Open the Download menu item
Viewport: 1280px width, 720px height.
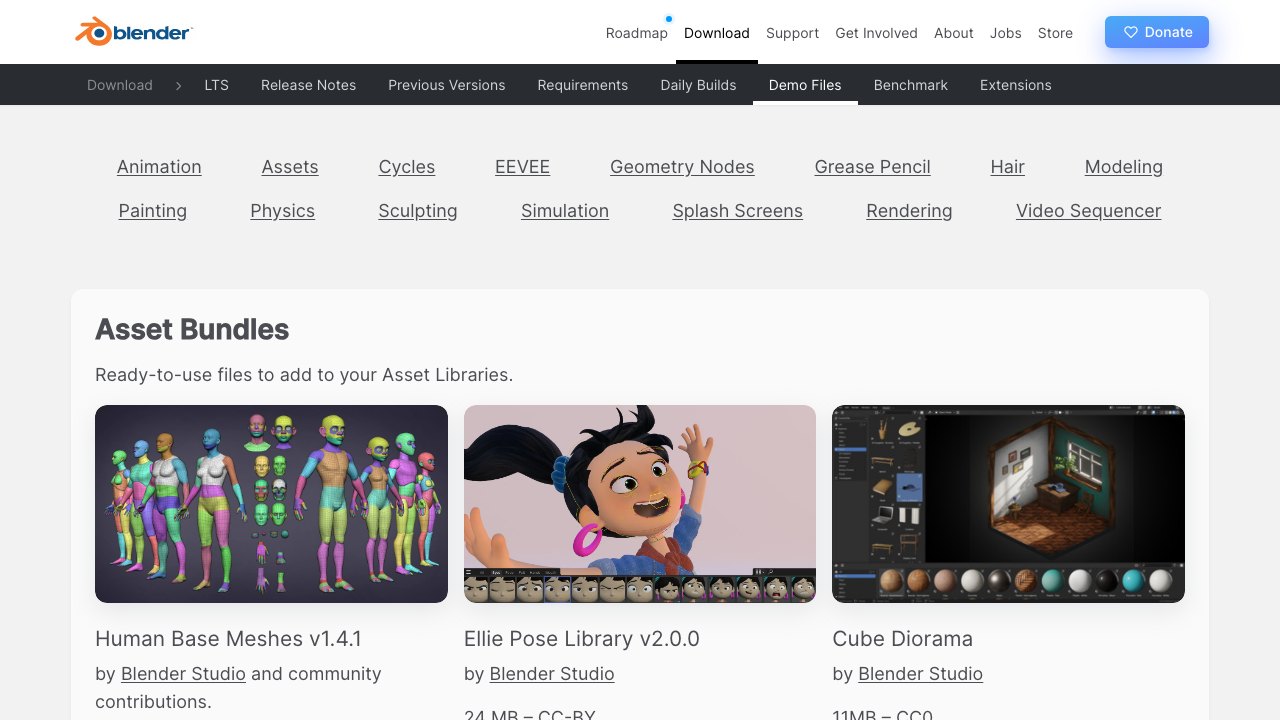coord(716,33)
